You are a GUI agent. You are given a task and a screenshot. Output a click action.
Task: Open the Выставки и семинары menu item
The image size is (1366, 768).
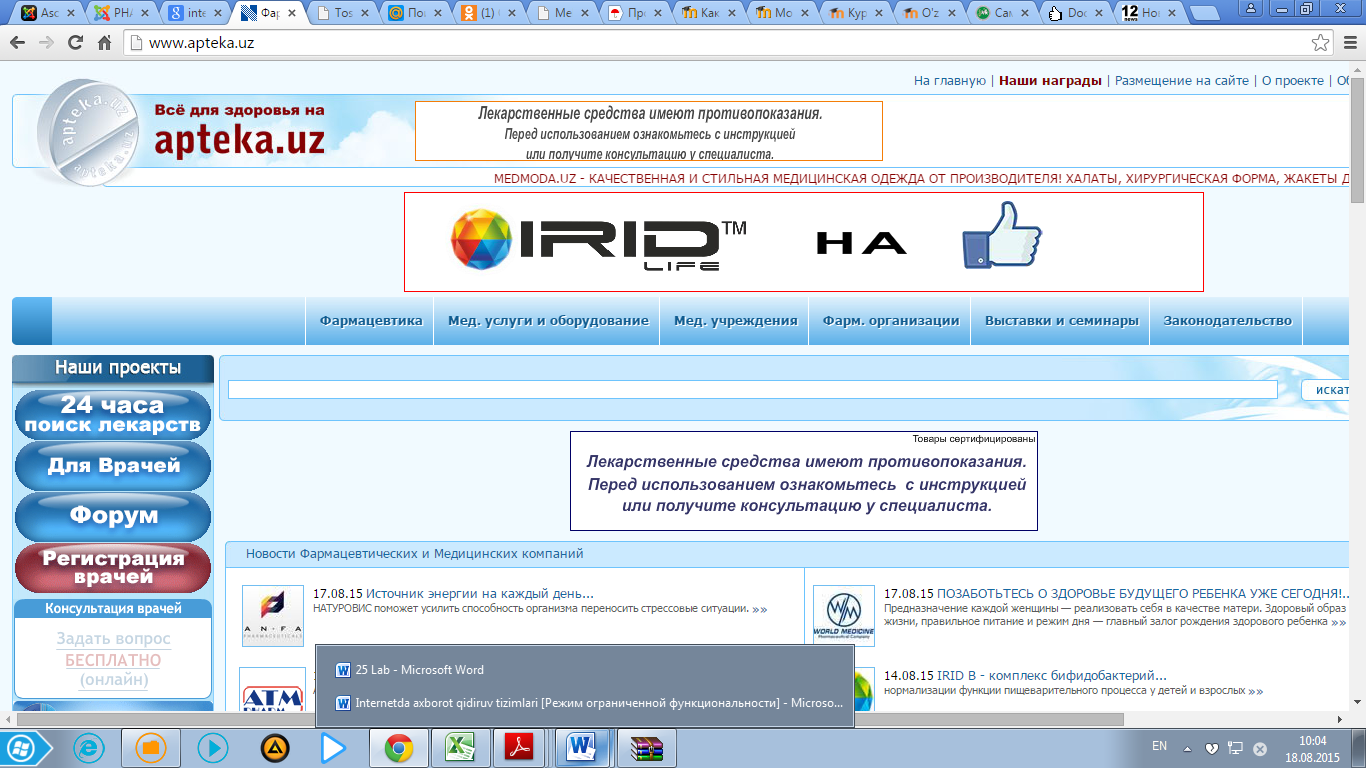[x=1061, y=321]
